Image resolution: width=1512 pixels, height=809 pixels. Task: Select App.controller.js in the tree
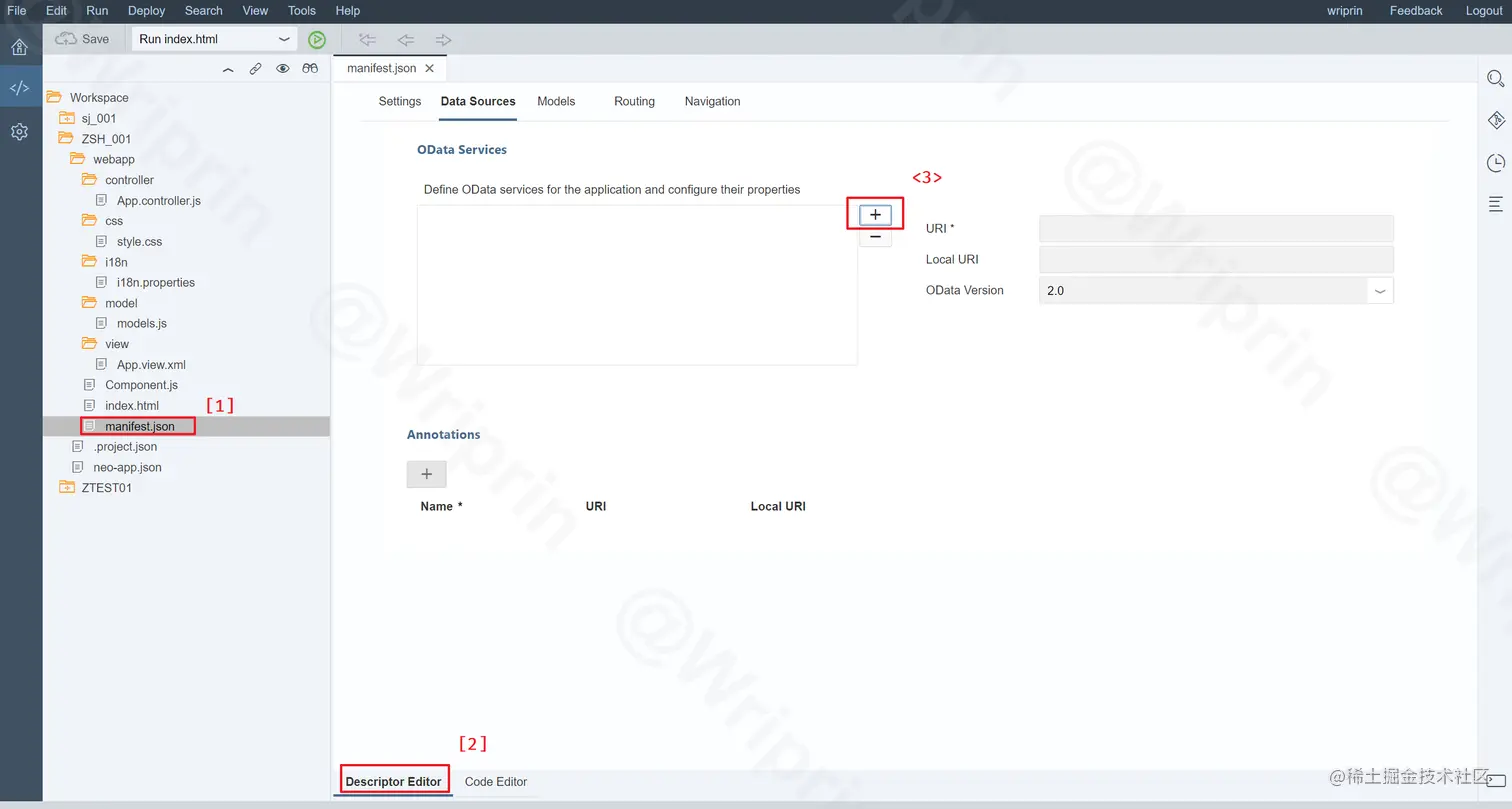point(158,200)
